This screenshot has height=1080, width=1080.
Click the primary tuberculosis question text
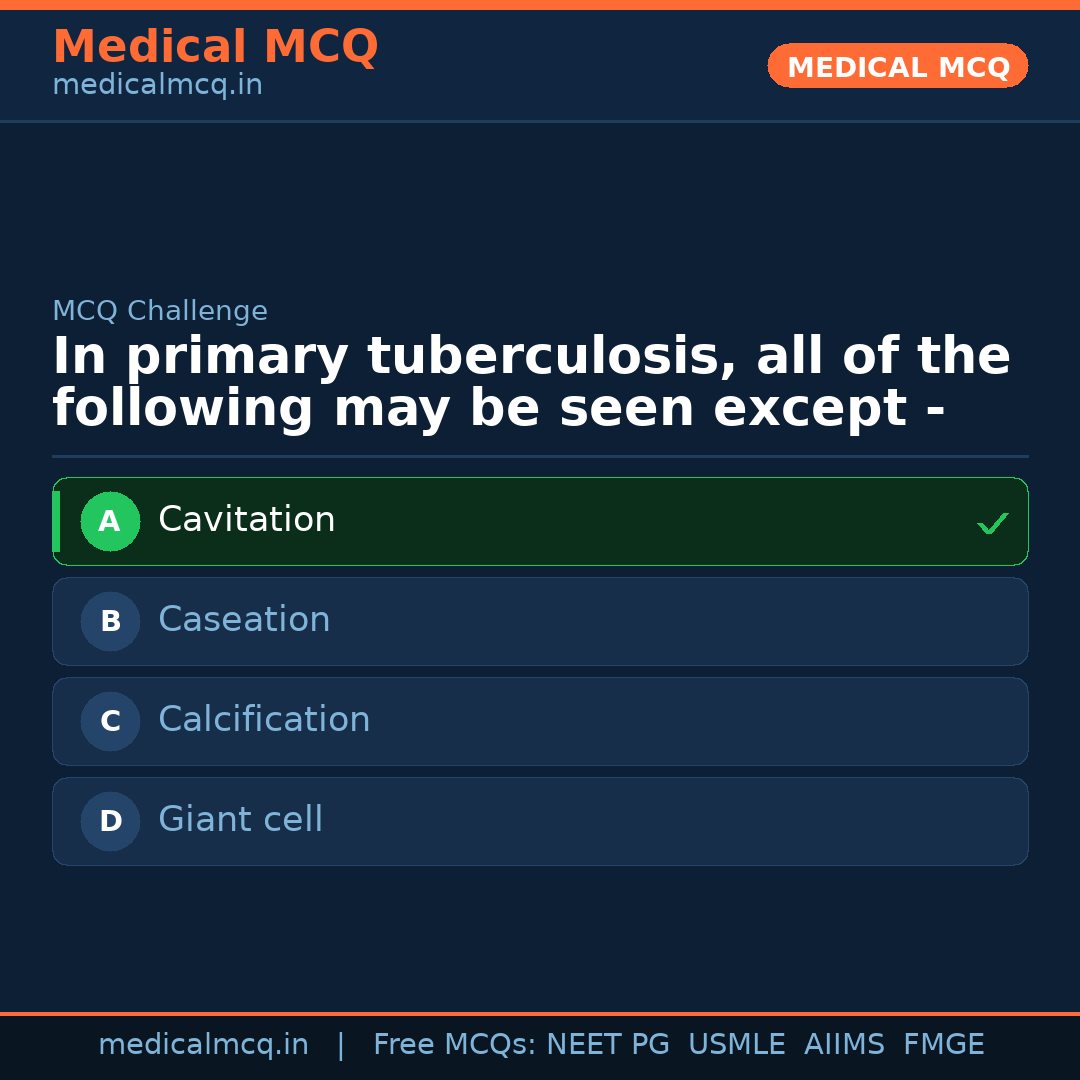[530, 383]
